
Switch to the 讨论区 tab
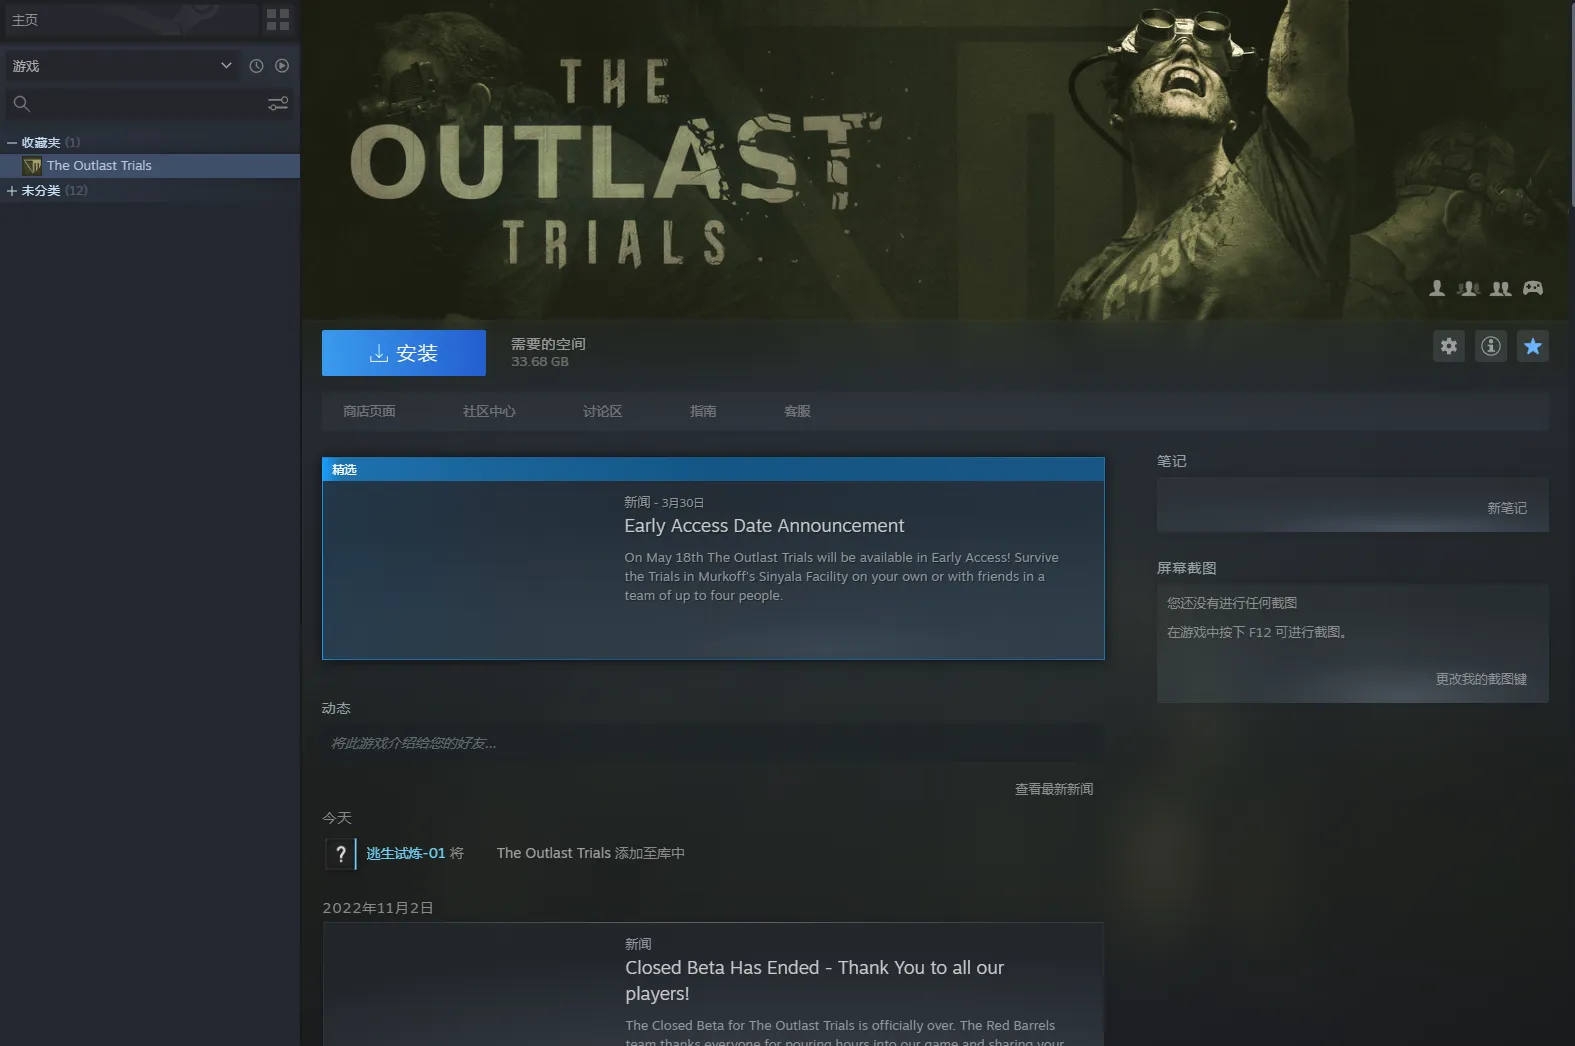click(602, 411)
